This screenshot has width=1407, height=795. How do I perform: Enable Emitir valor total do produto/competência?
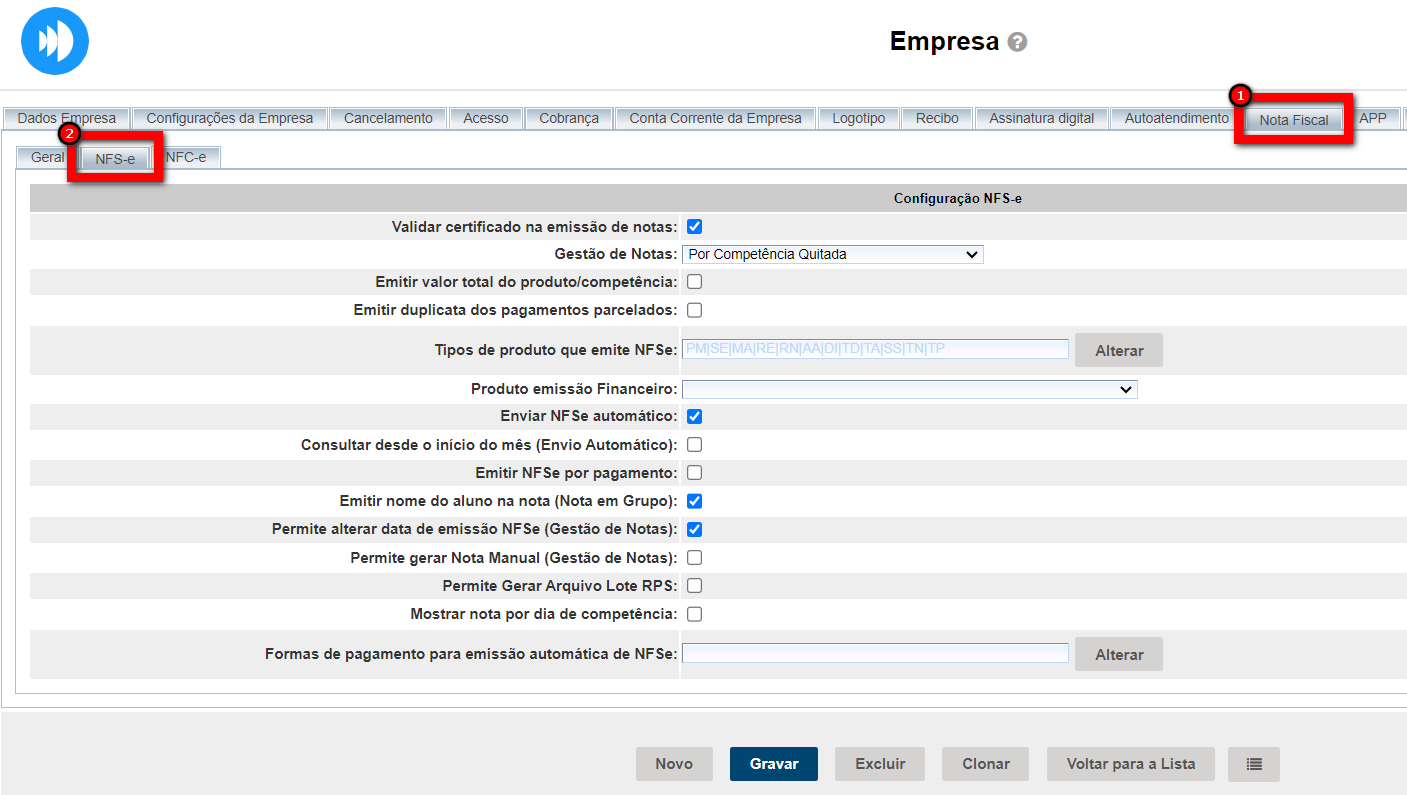pos(694,282)
